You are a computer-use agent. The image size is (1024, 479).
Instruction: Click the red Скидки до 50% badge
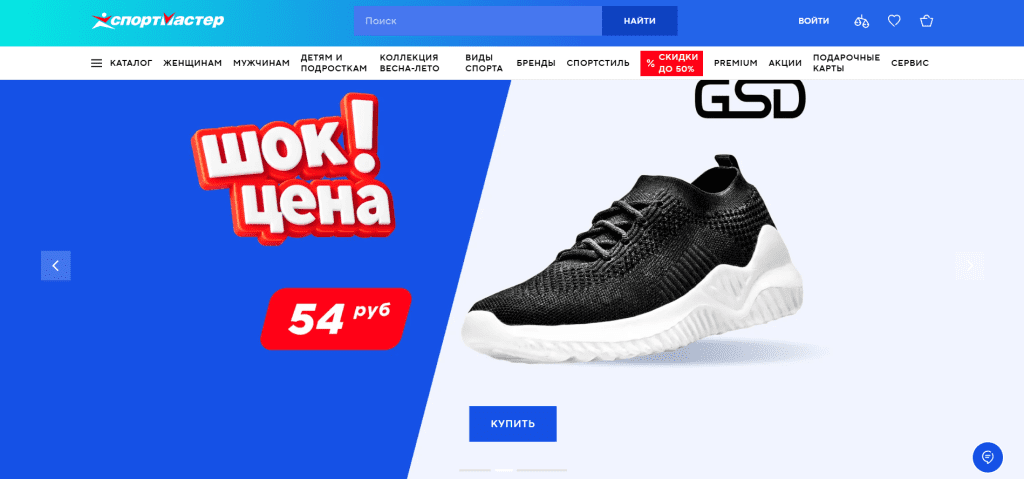point(672,63)
